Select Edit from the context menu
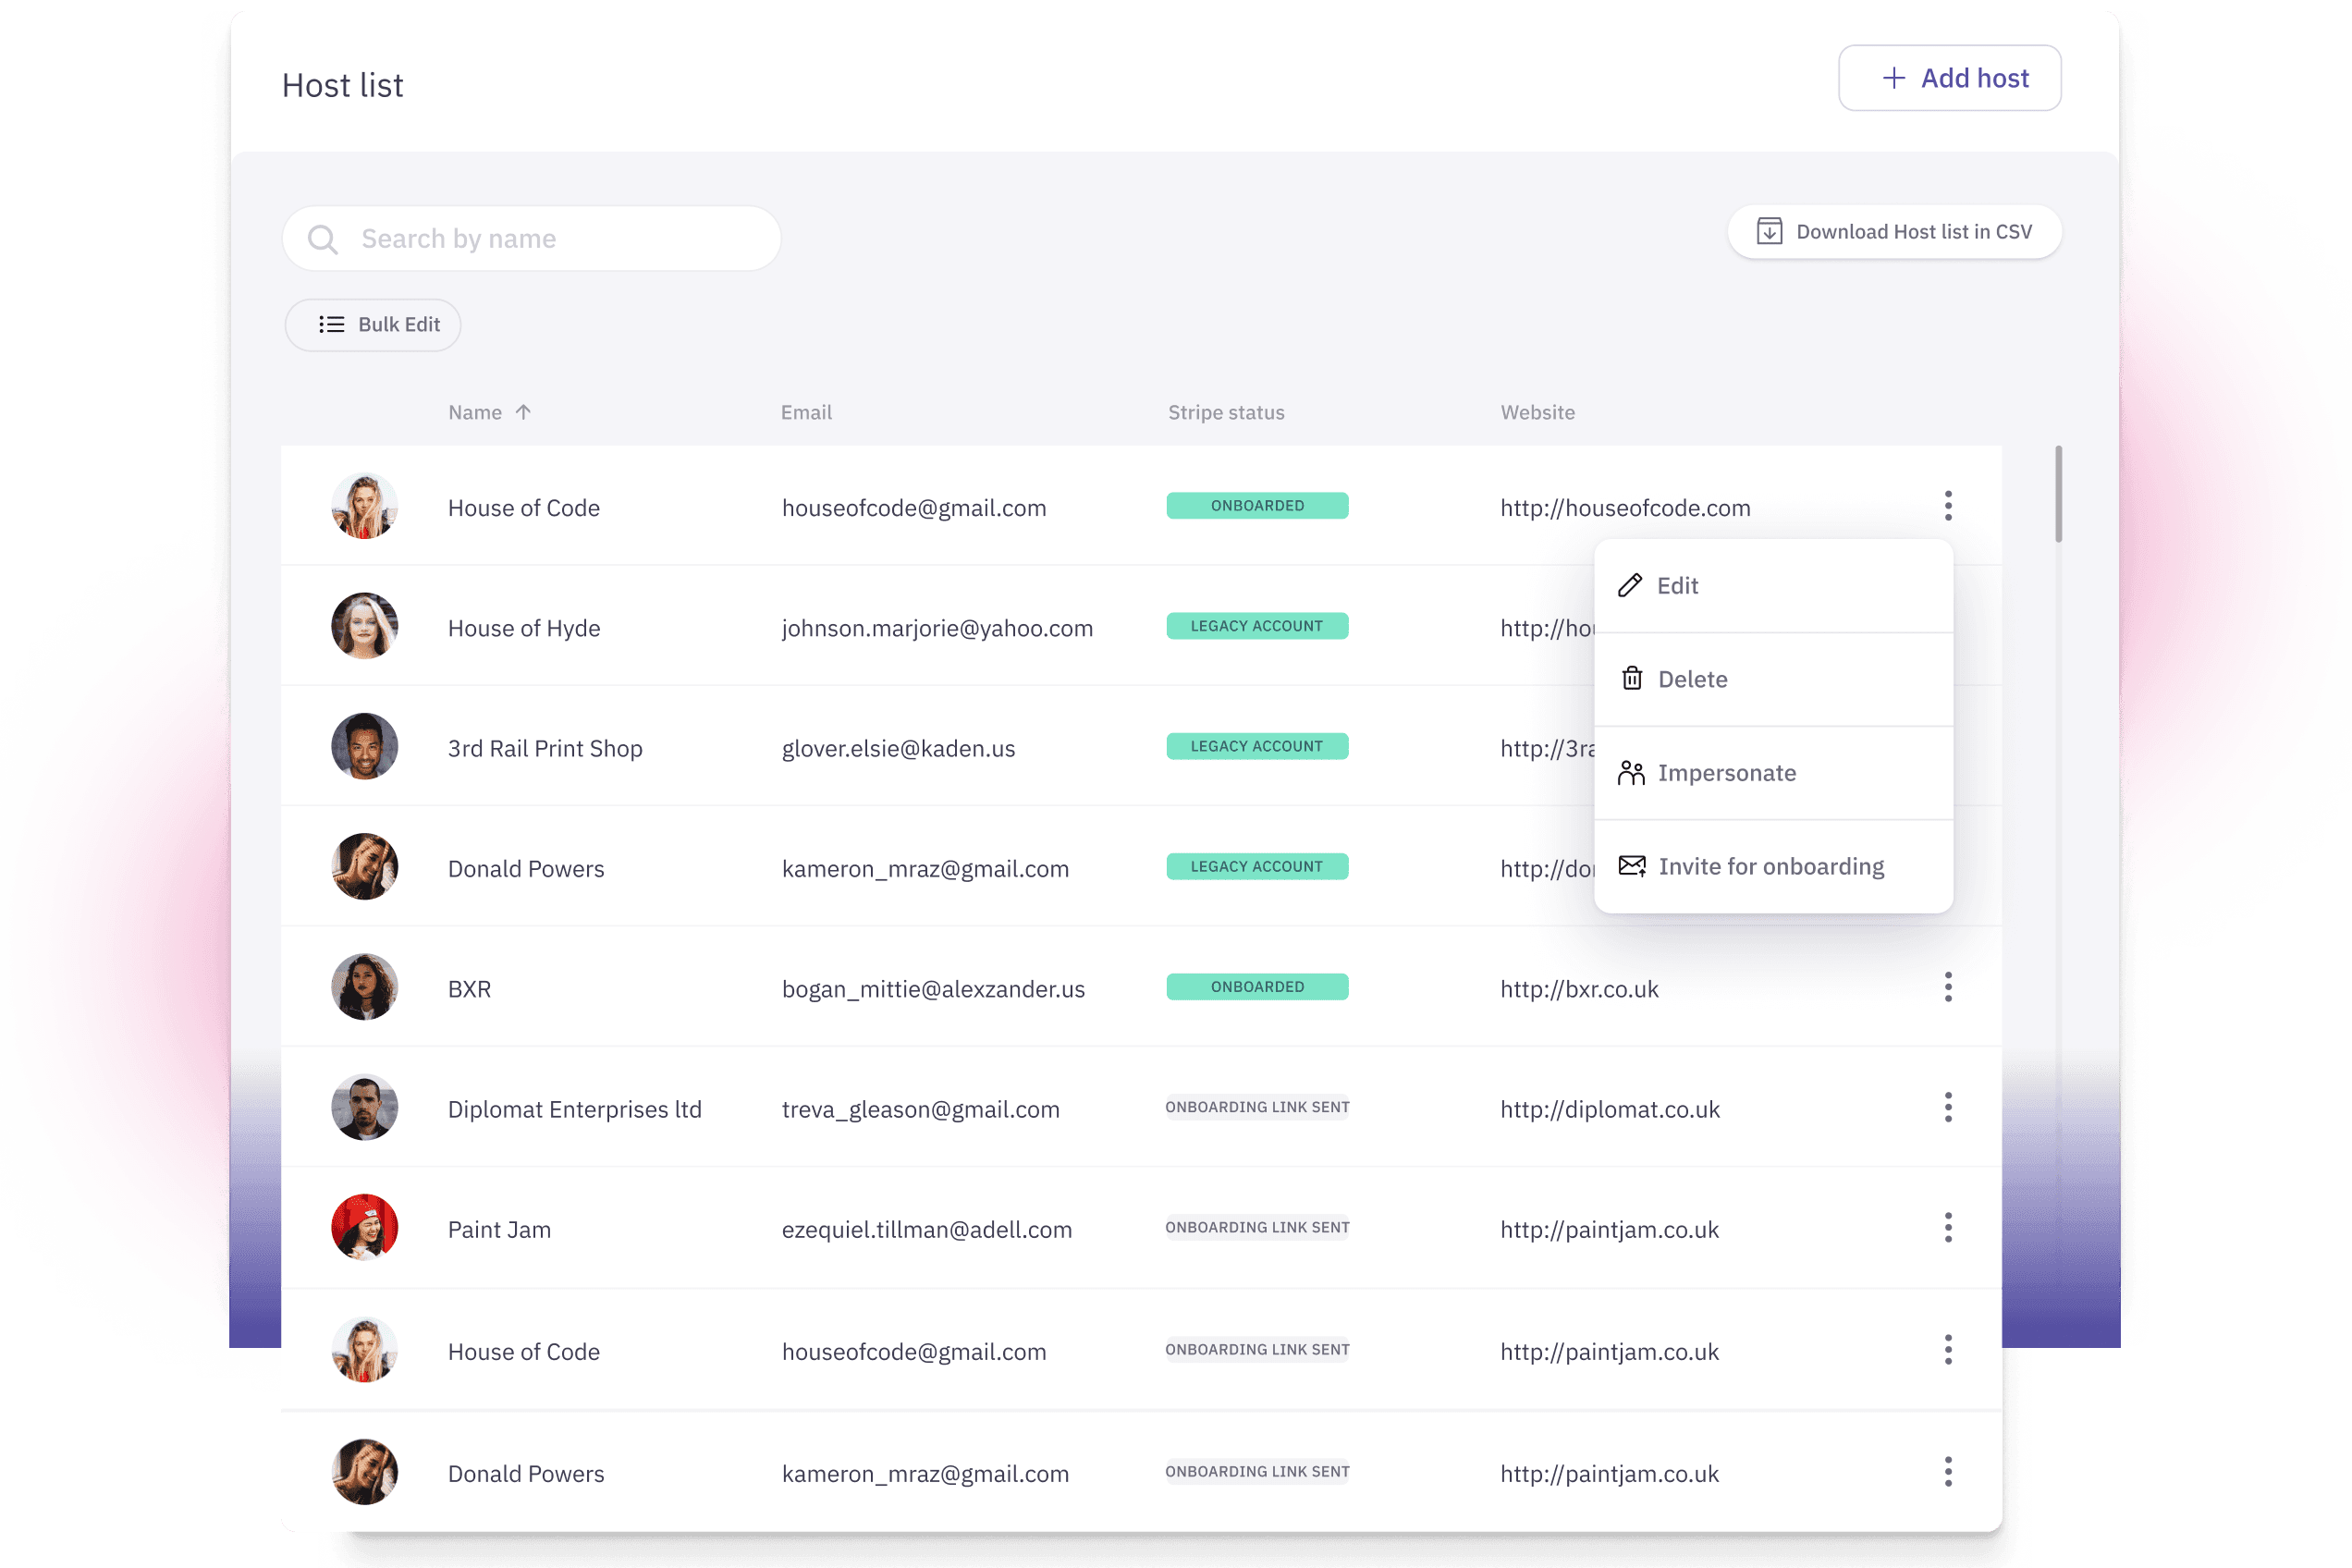 coord(1677,586)
